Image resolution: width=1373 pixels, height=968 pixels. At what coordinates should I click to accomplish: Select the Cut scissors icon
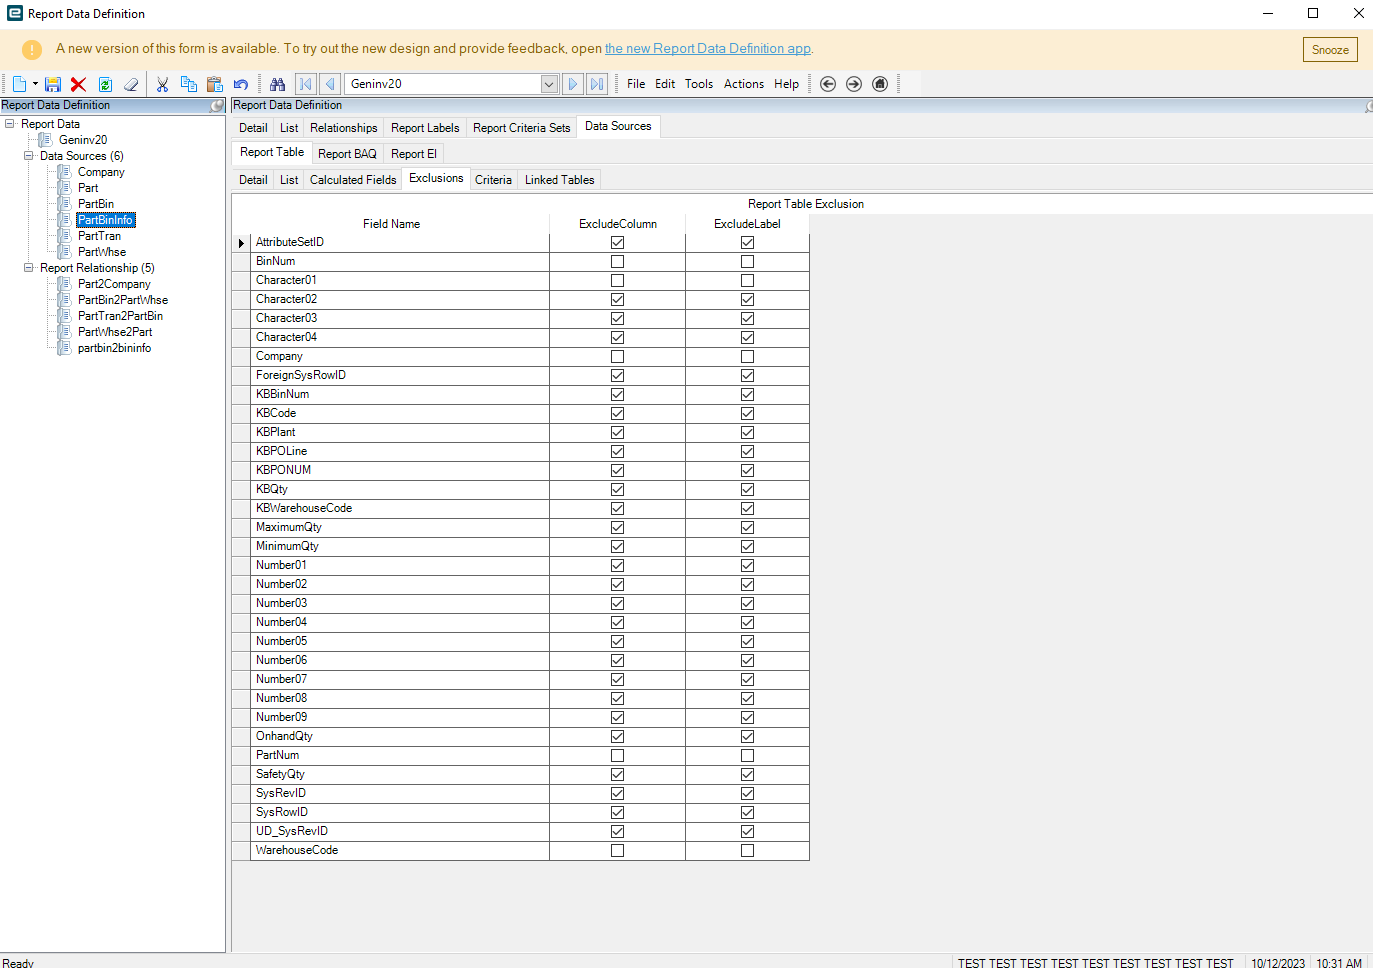coord(162,85)
